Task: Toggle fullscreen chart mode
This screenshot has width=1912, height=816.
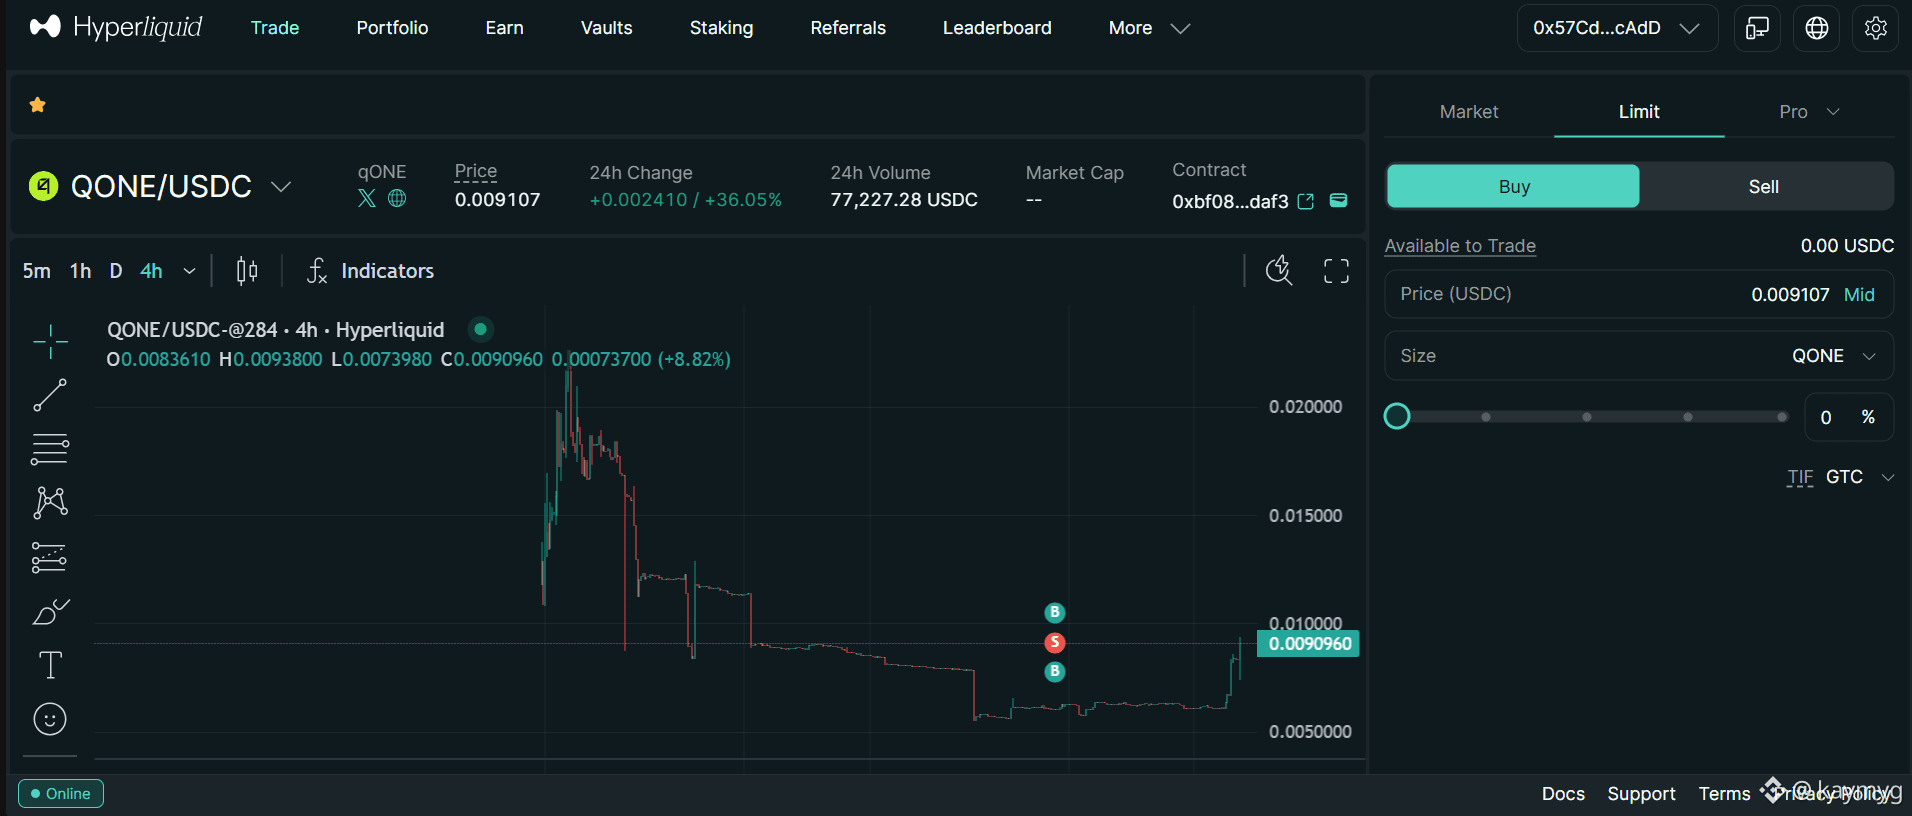Action: [1336, 270]
